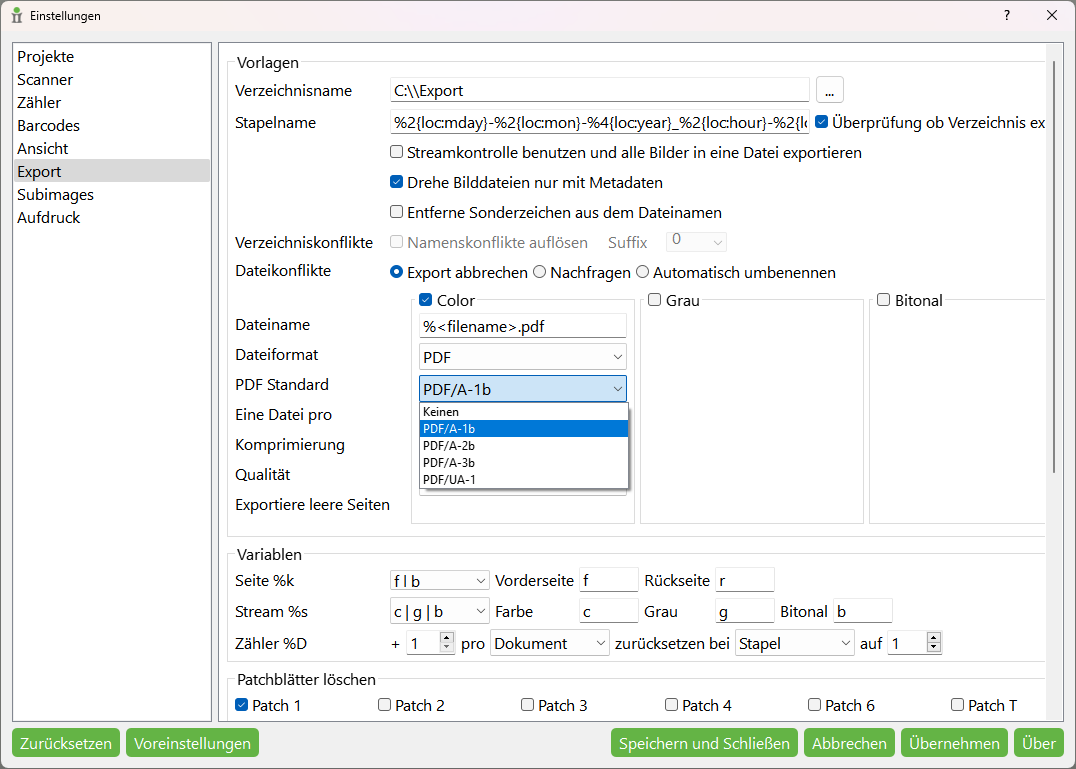Open the Subimages settings page
This screenshot has width=1076, height=769.
pos(111,194)
